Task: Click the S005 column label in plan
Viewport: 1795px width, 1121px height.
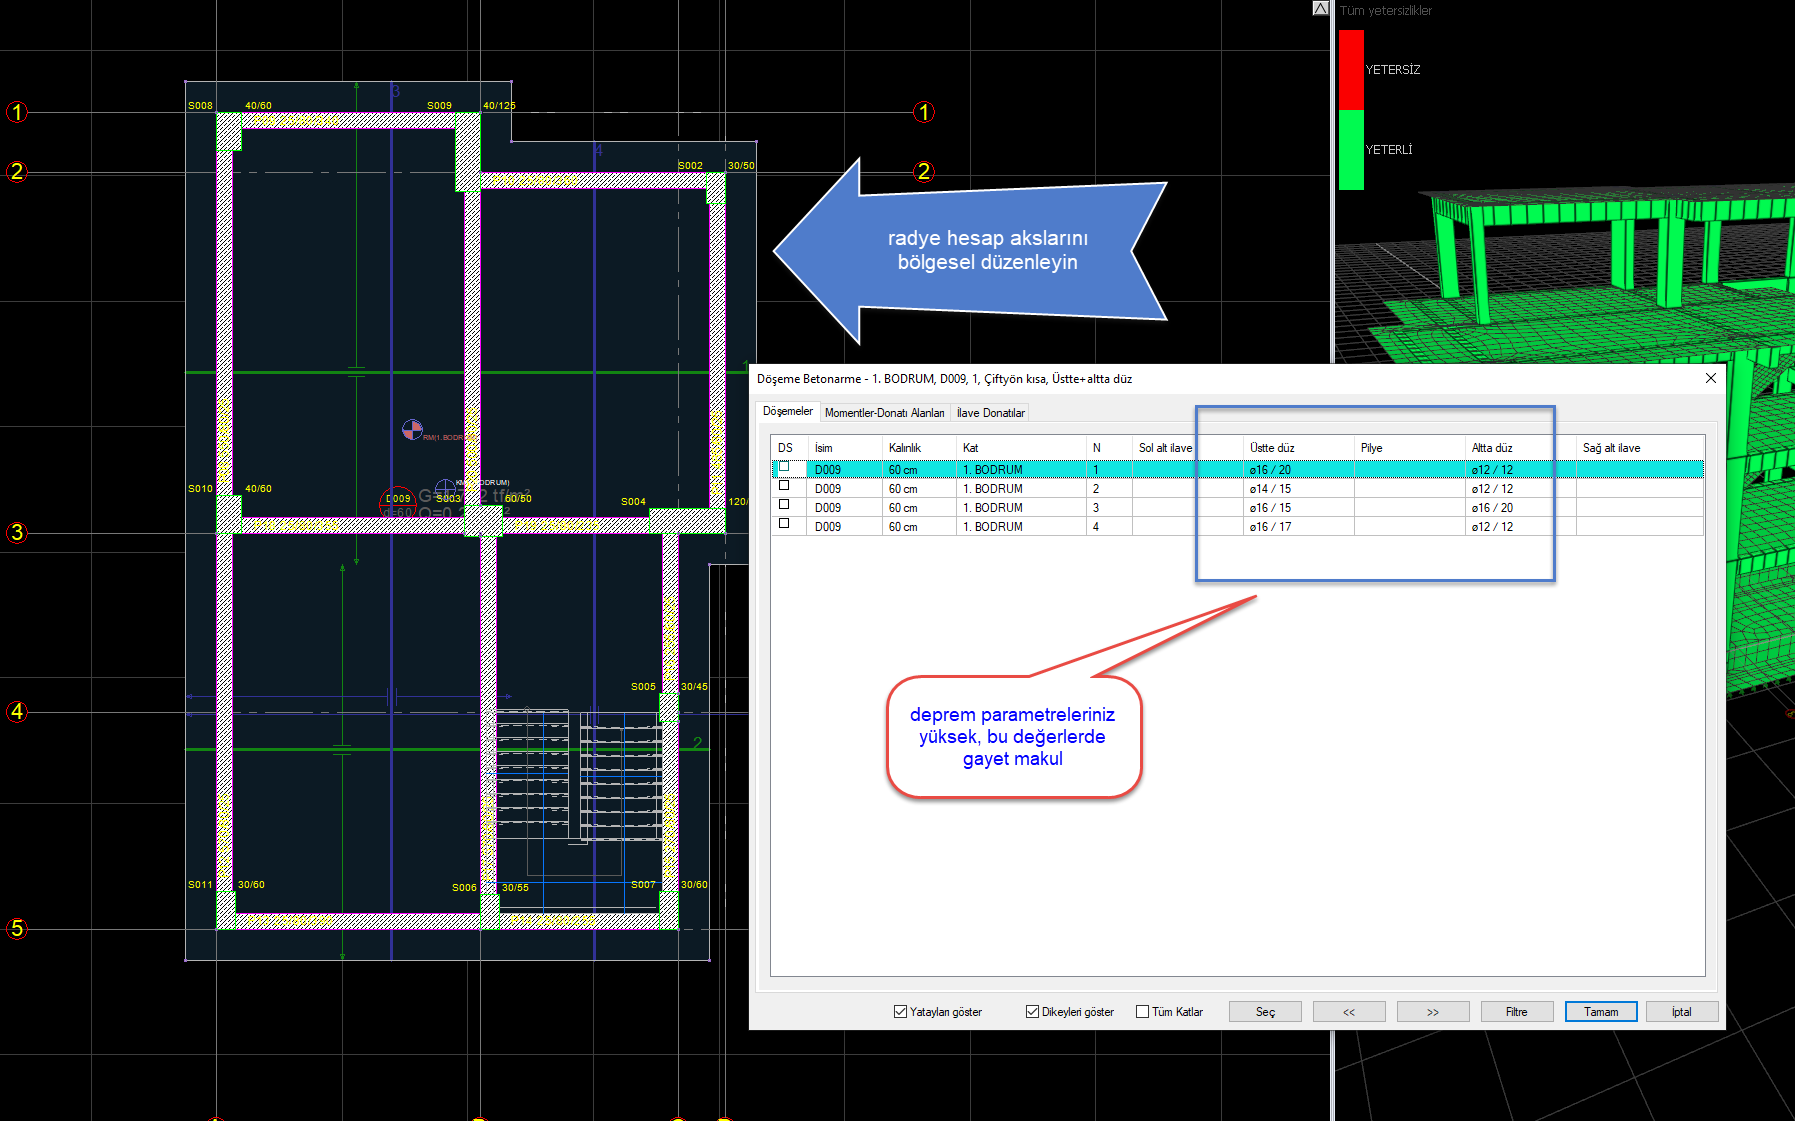Action: pyautogui.click(x=643, y=686)
